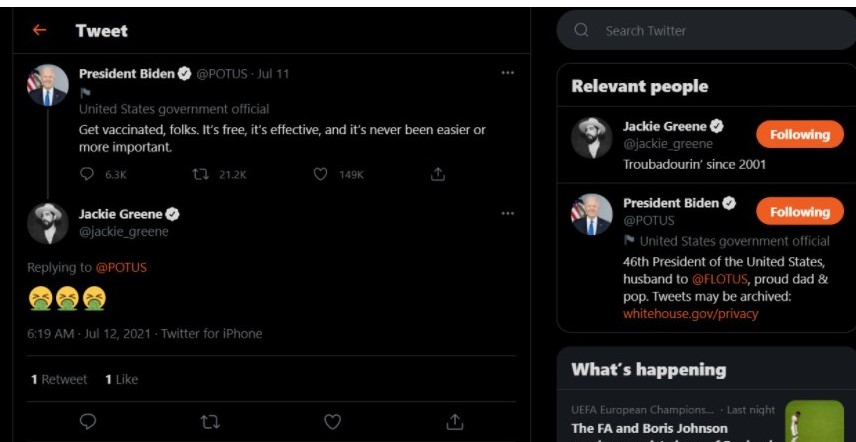Viewport: 856px width, 442px height.
Task: Like Jackie Greene's emoji reply
Action: pyautogui.click(x=332, y=422)
